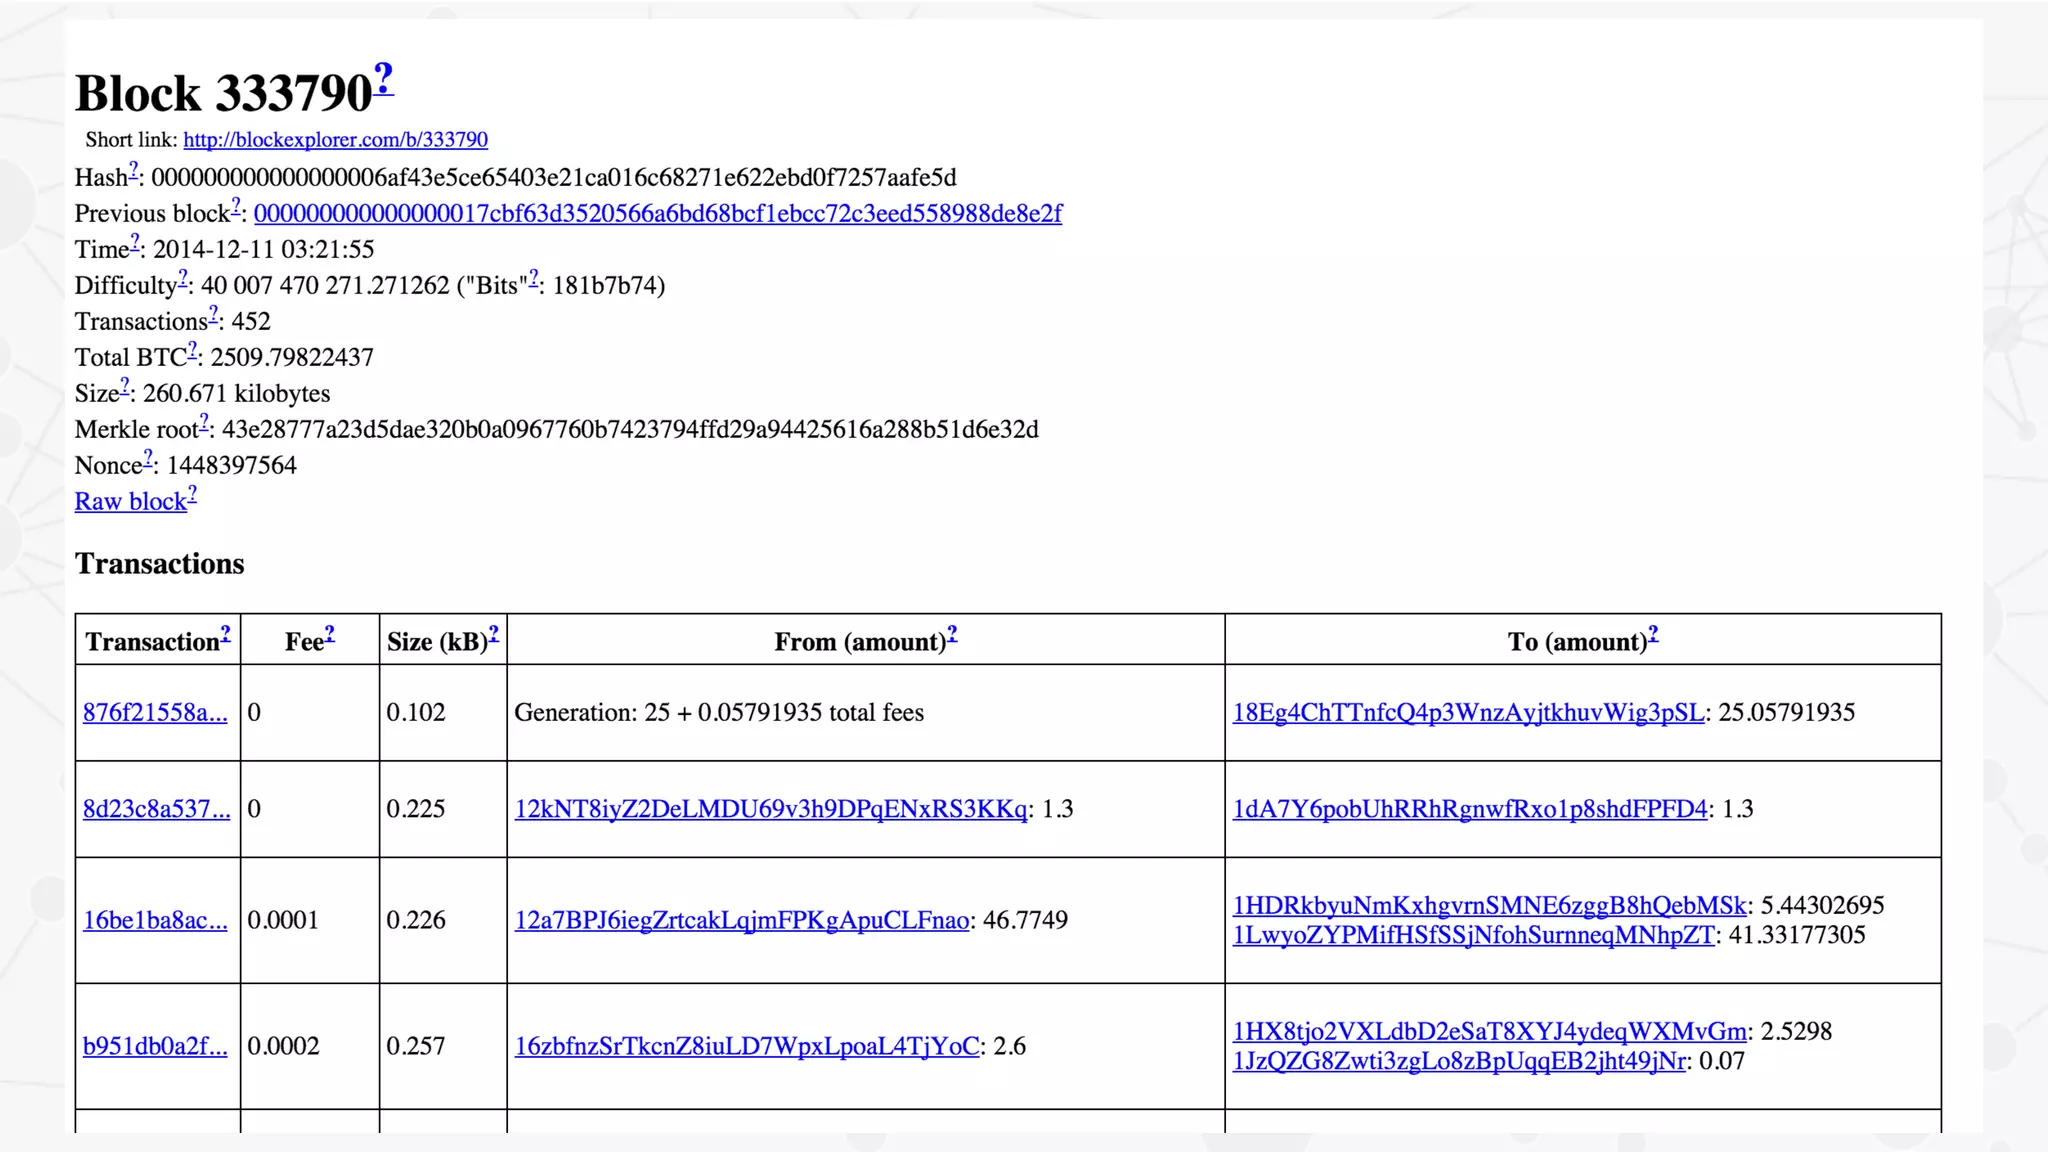Click help question mark after Total BTC
The height and width of the screenshot is (1152, 2048).
193,351
